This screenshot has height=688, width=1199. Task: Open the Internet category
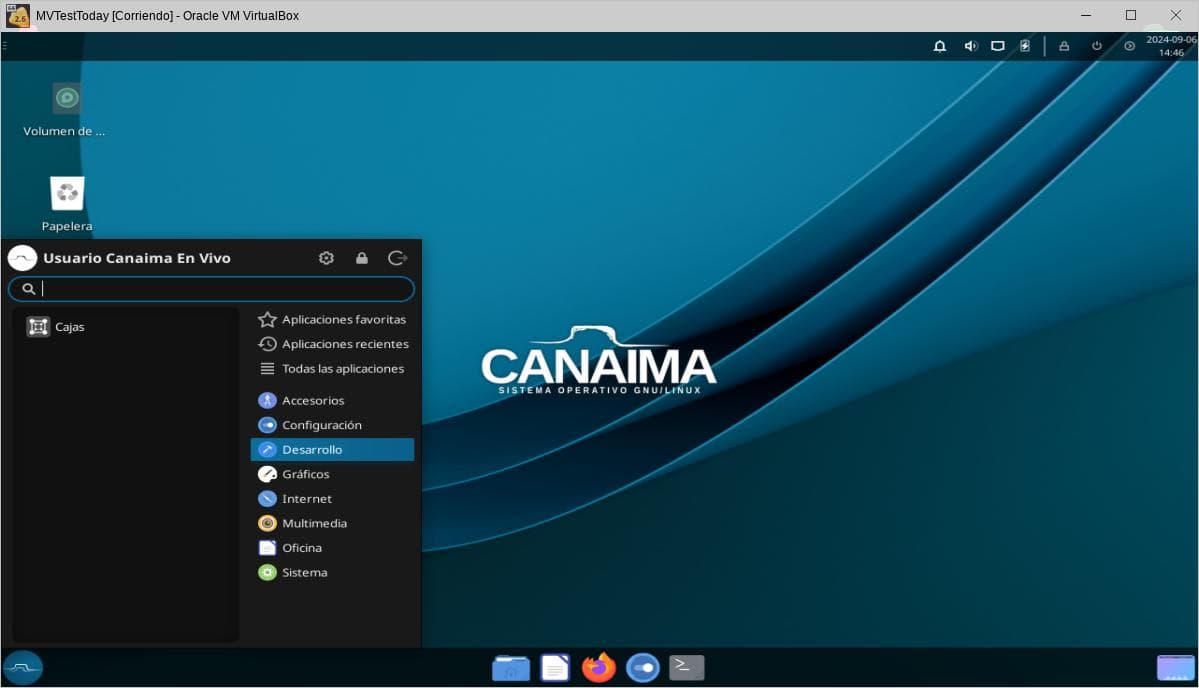point(333,498)
